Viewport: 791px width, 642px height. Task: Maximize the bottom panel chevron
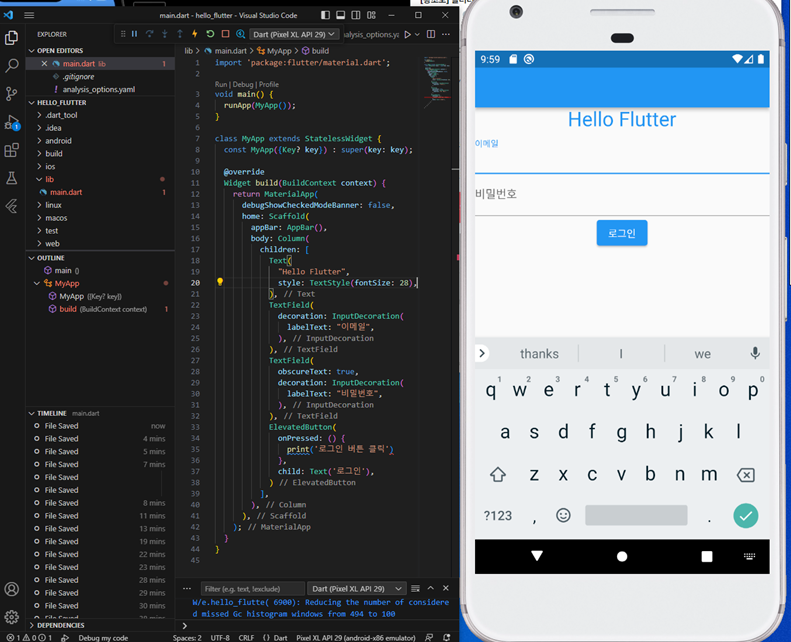click(x=430, y=588)
